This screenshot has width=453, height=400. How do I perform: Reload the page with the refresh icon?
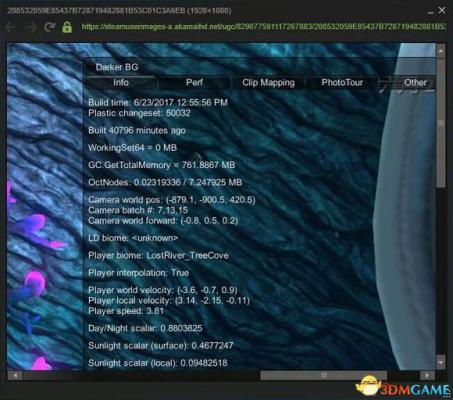tap(49, 27)
